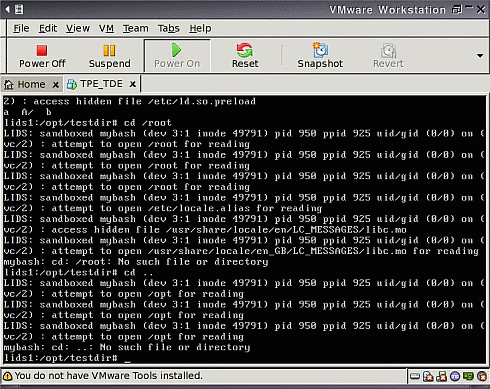The width and height of the screenshot is (490, 389).
Task: Click the window menu icon in title bar
Action: [x=19, y=9]
